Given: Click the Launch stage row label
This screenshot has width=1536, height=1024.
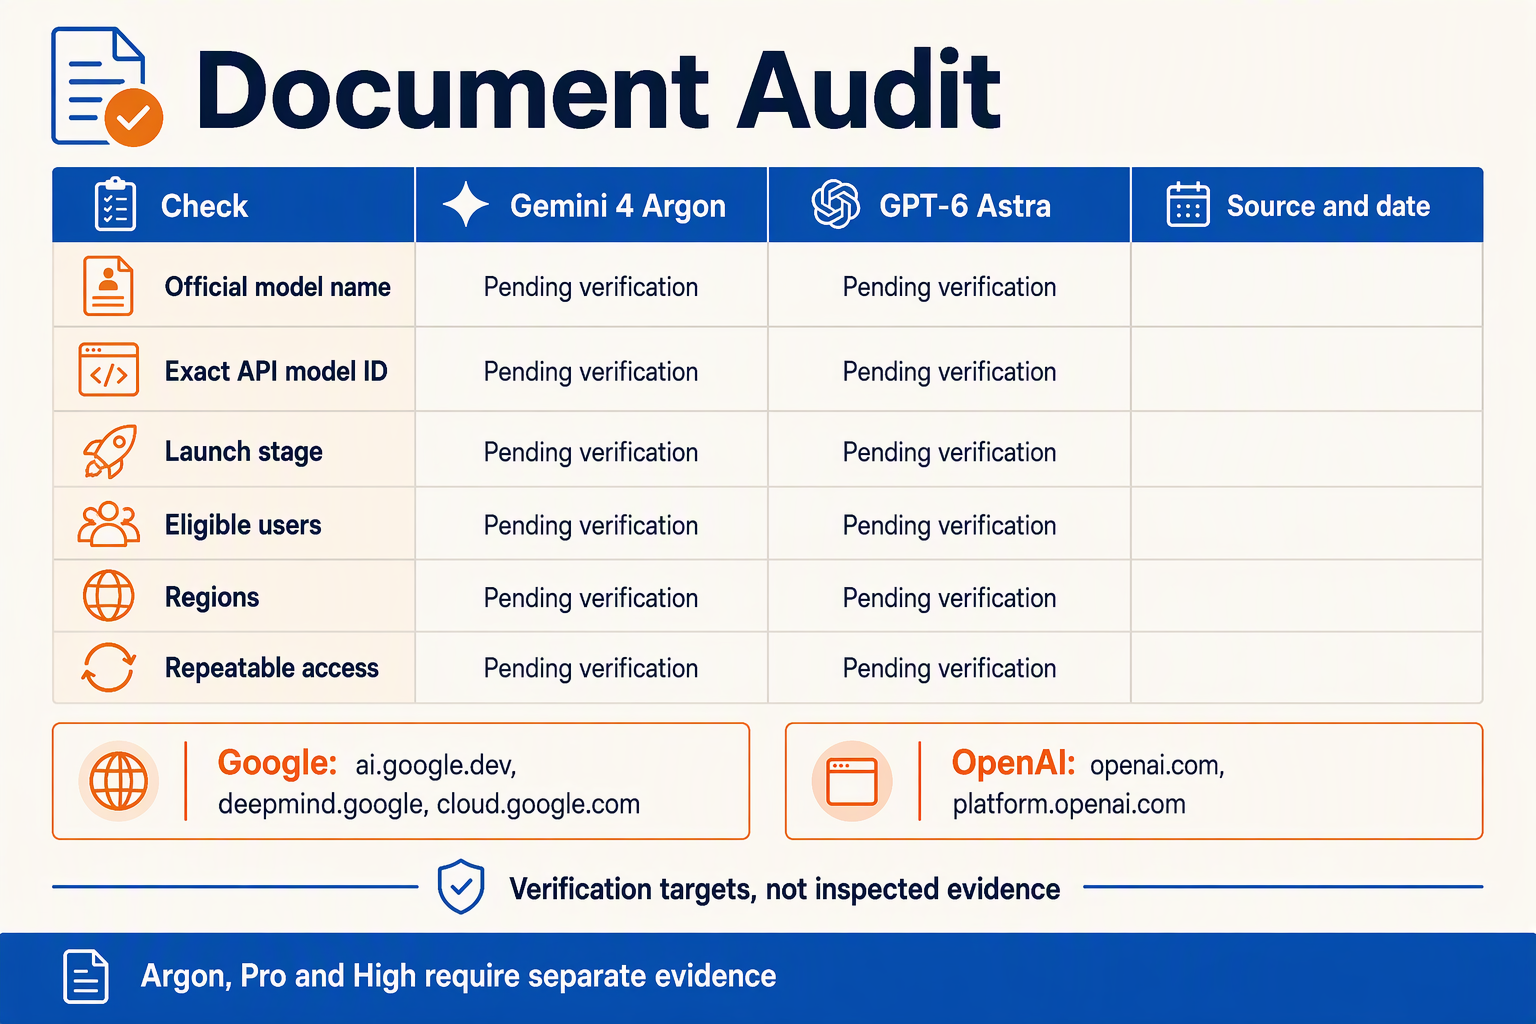Looking at the screenshot, I should pos(244,452).
